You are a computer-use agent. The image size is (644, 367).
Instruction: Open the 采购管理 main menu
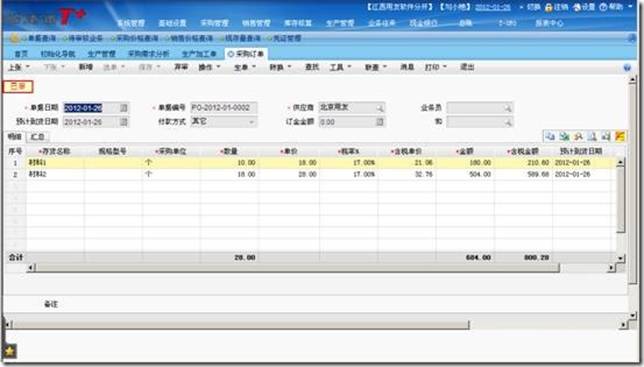point(214,23)
